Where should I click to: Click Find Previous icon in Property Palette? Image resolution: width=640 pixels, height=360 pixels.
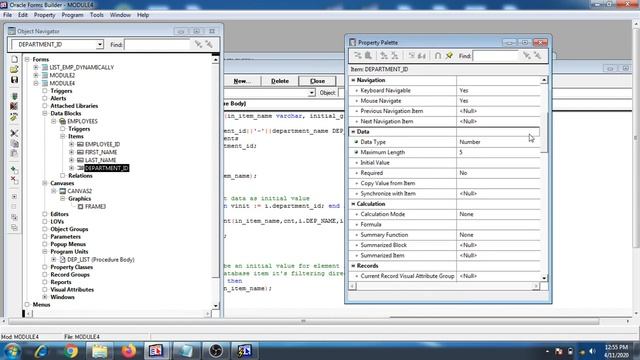(538, 56)
